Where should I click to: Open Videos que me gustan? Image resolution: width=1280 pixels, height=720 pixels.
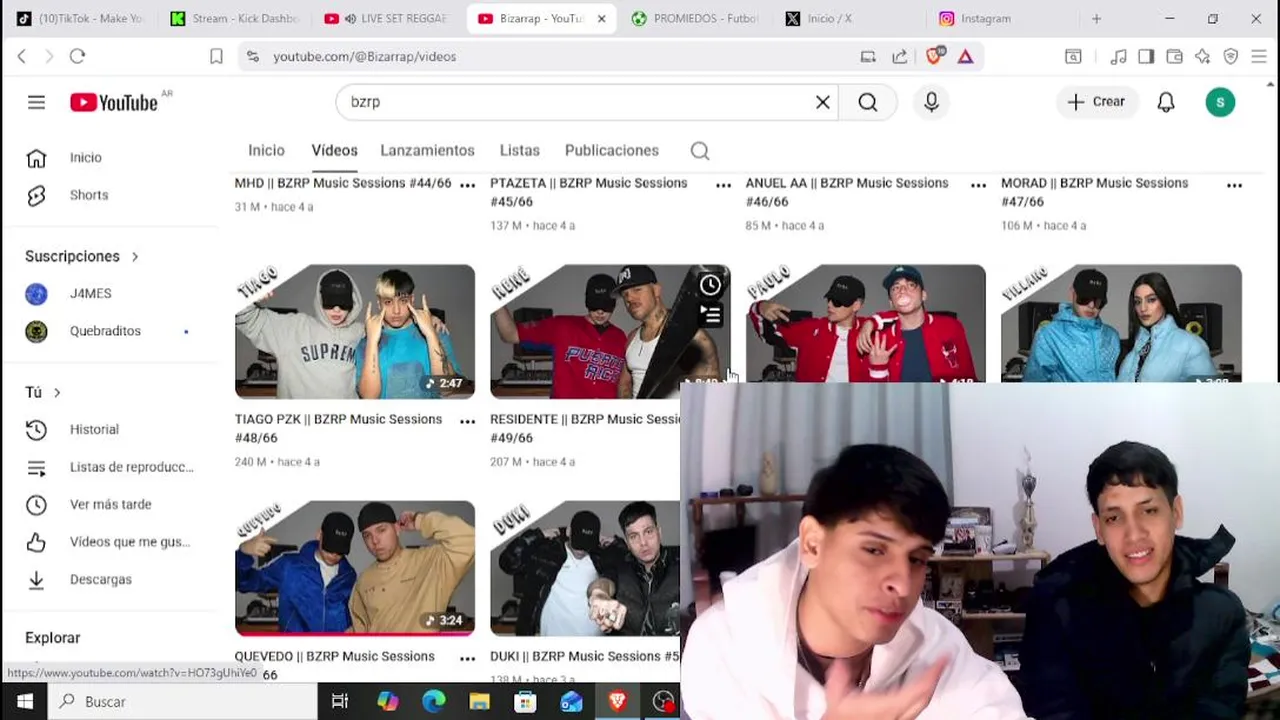(110, 542)
